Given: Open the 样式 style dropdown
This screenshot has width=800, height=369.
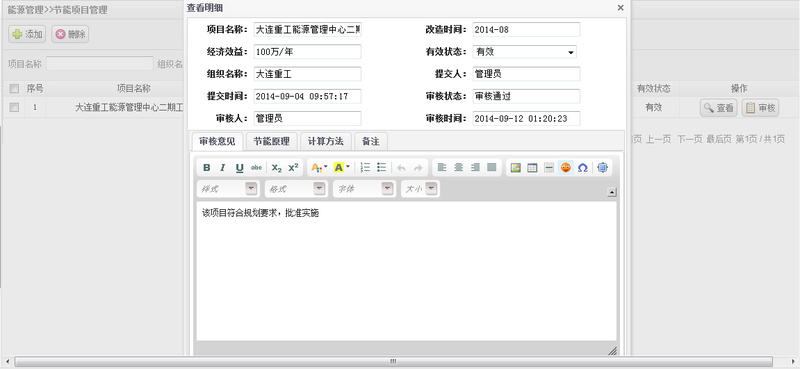Looking at the screenshot, I should (228, 189).
